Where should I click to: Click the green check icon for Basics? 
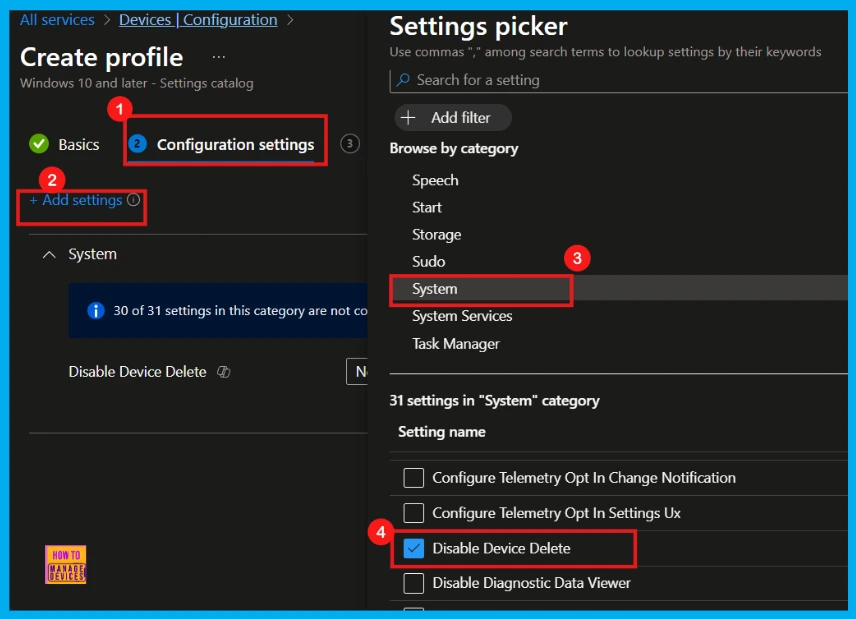39,144
